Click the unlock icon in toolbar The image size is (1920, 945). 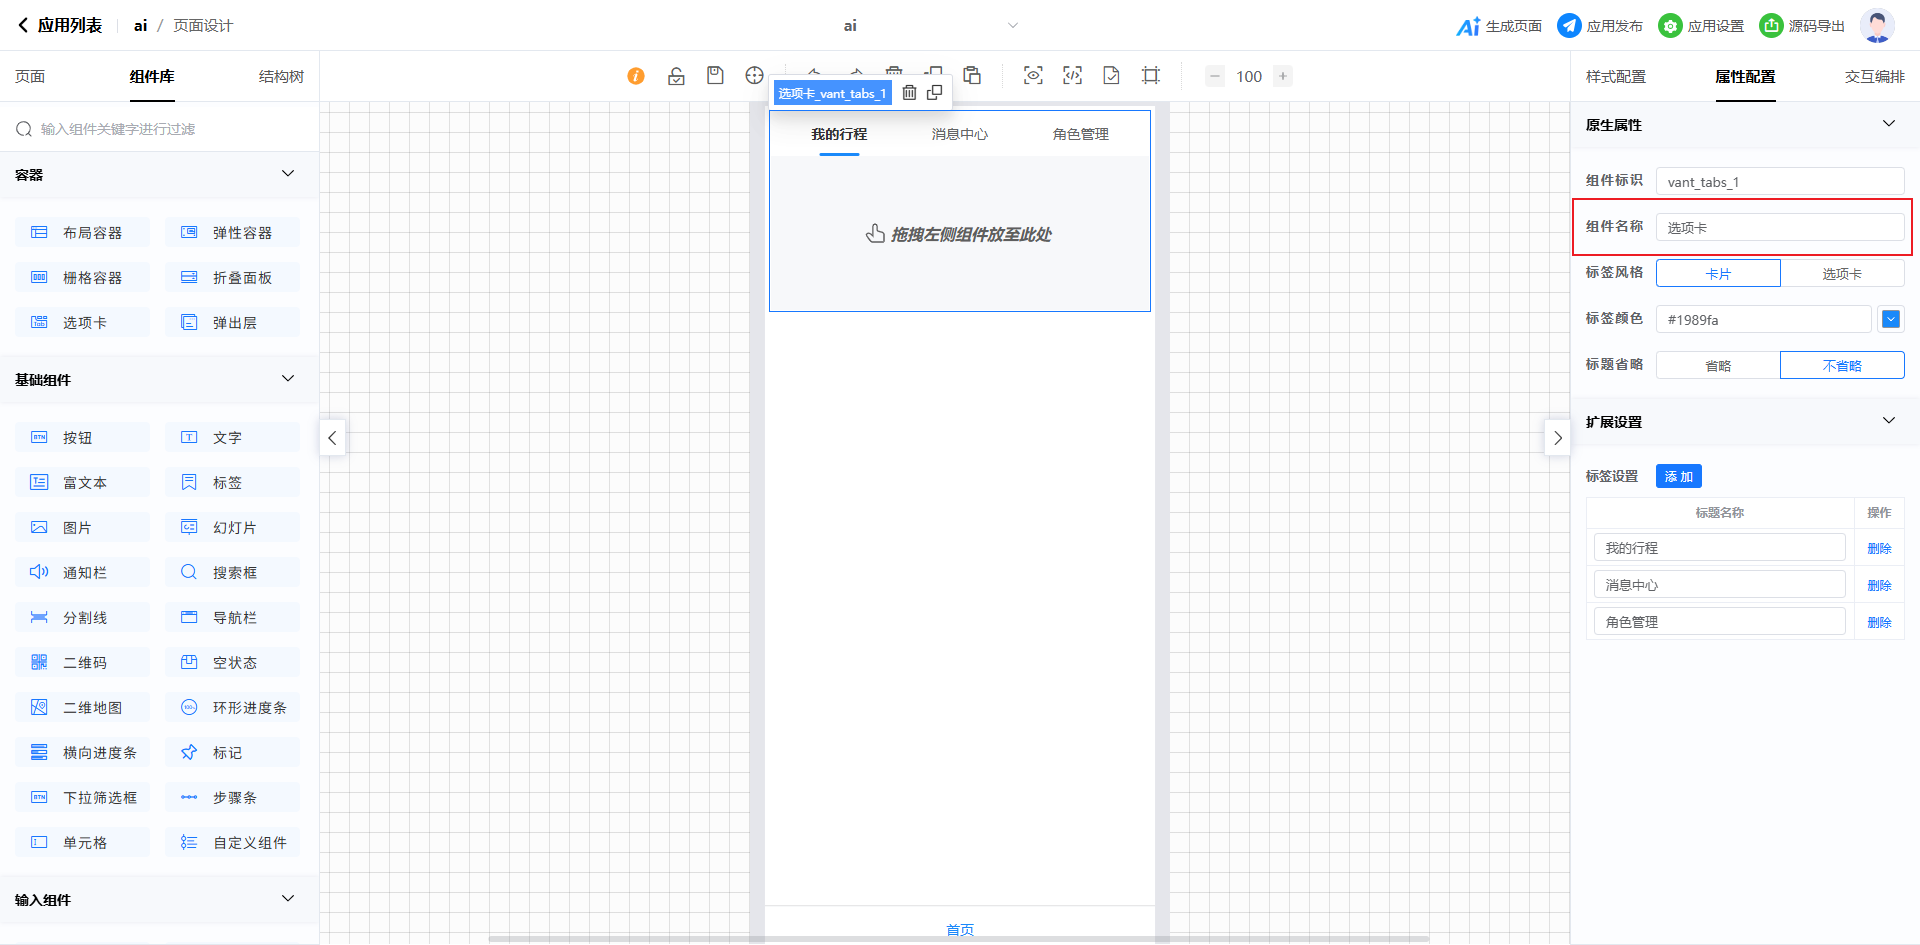click(x=676, y=76)
